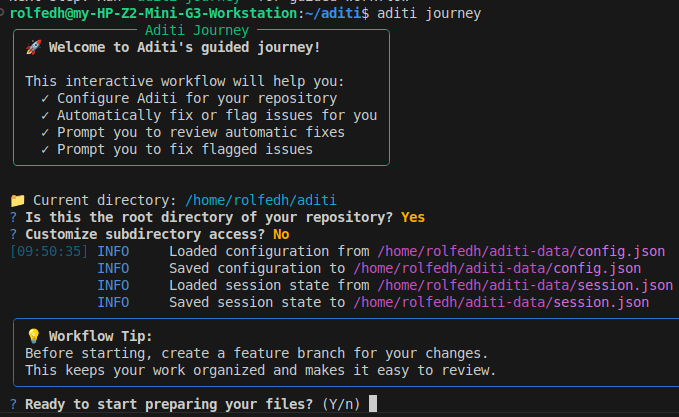Click the 'Workflow Tip:' heading

(100, 336)
